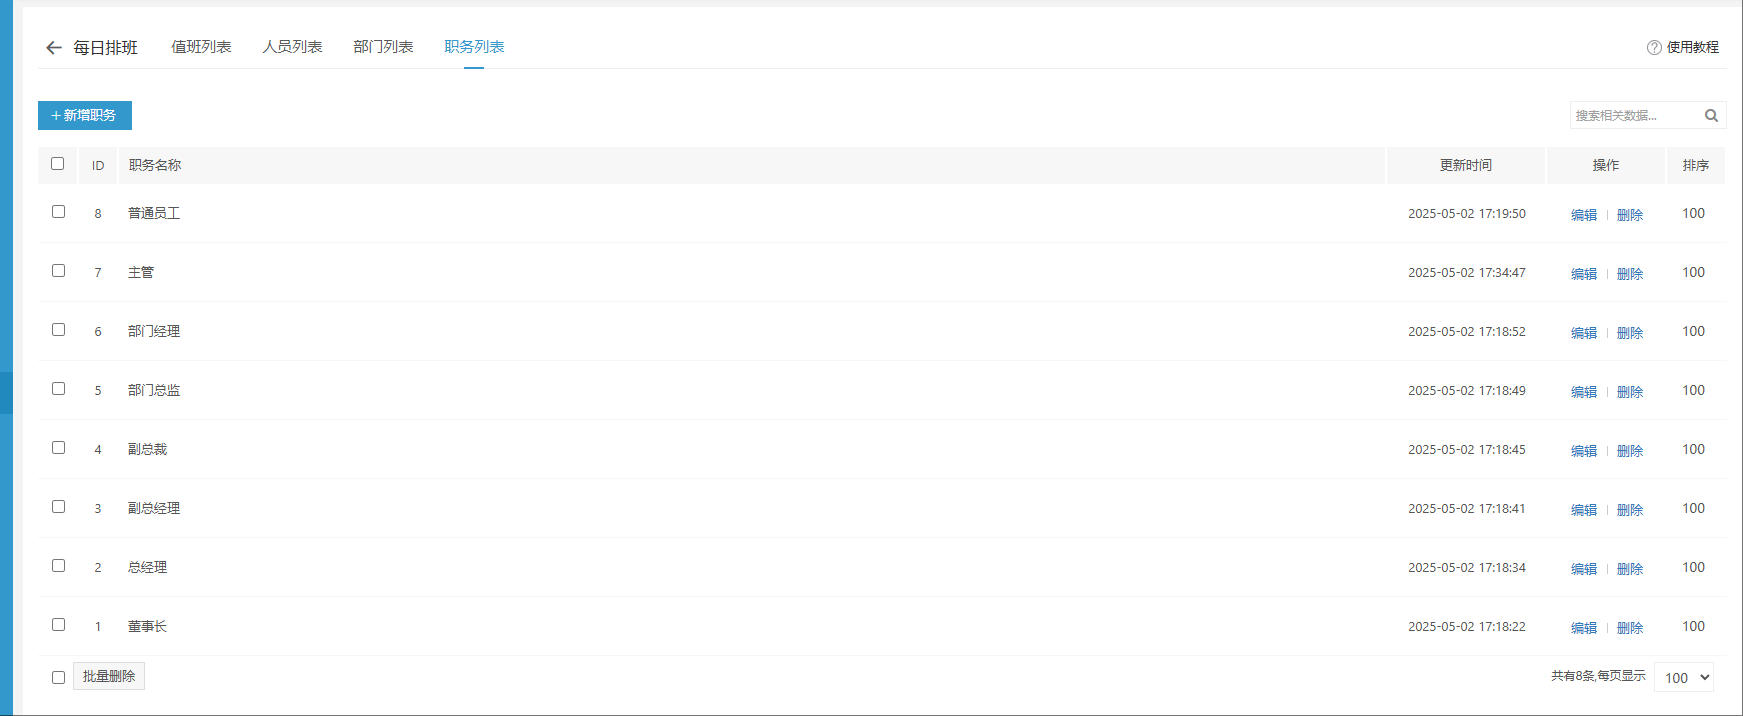1743x716 pixels.
Task: Click 编辑 for the 总经理 row
Action: 1584,568
